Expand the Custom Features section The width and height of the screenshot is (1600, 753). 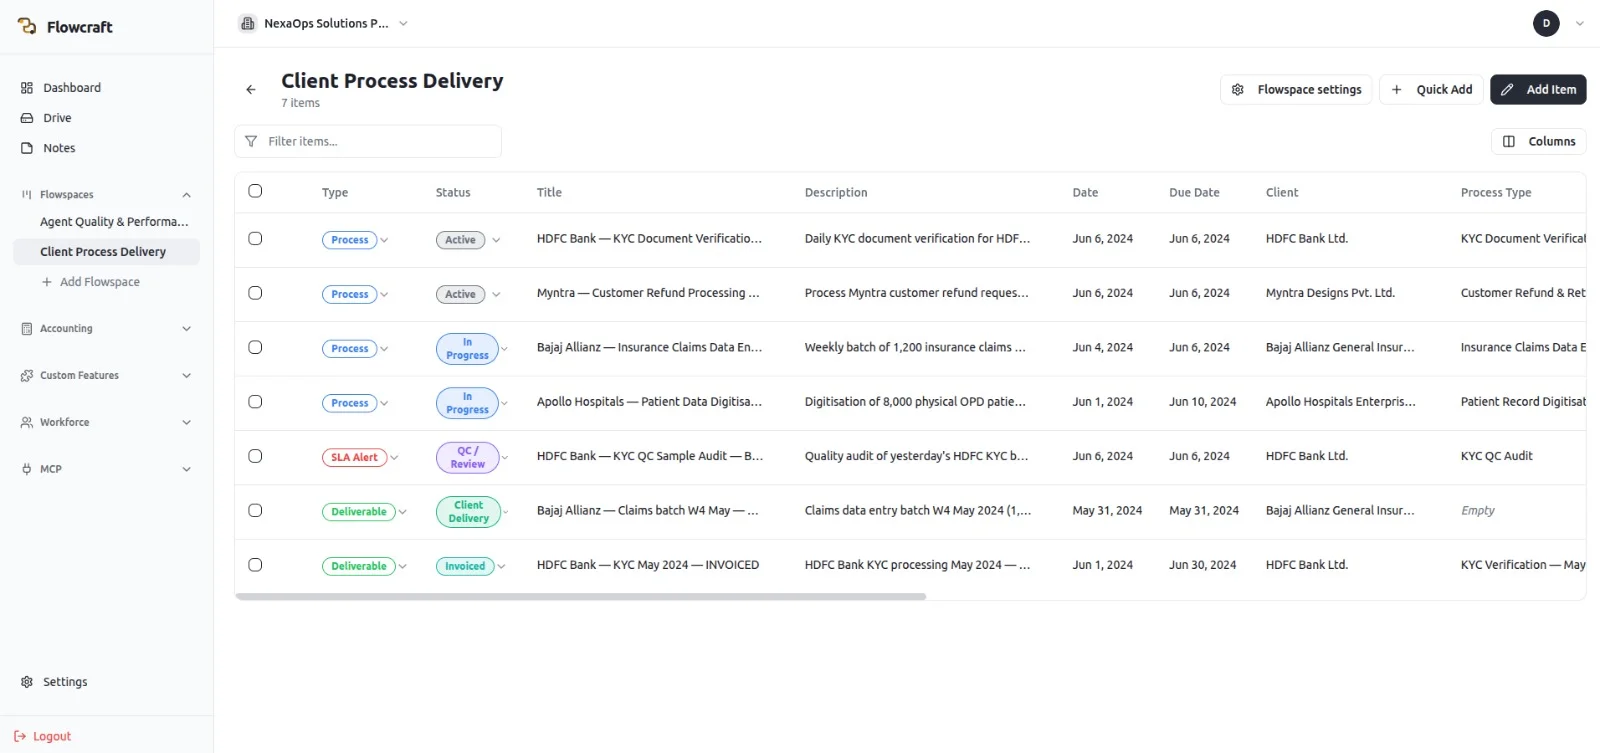click(186, 376)
